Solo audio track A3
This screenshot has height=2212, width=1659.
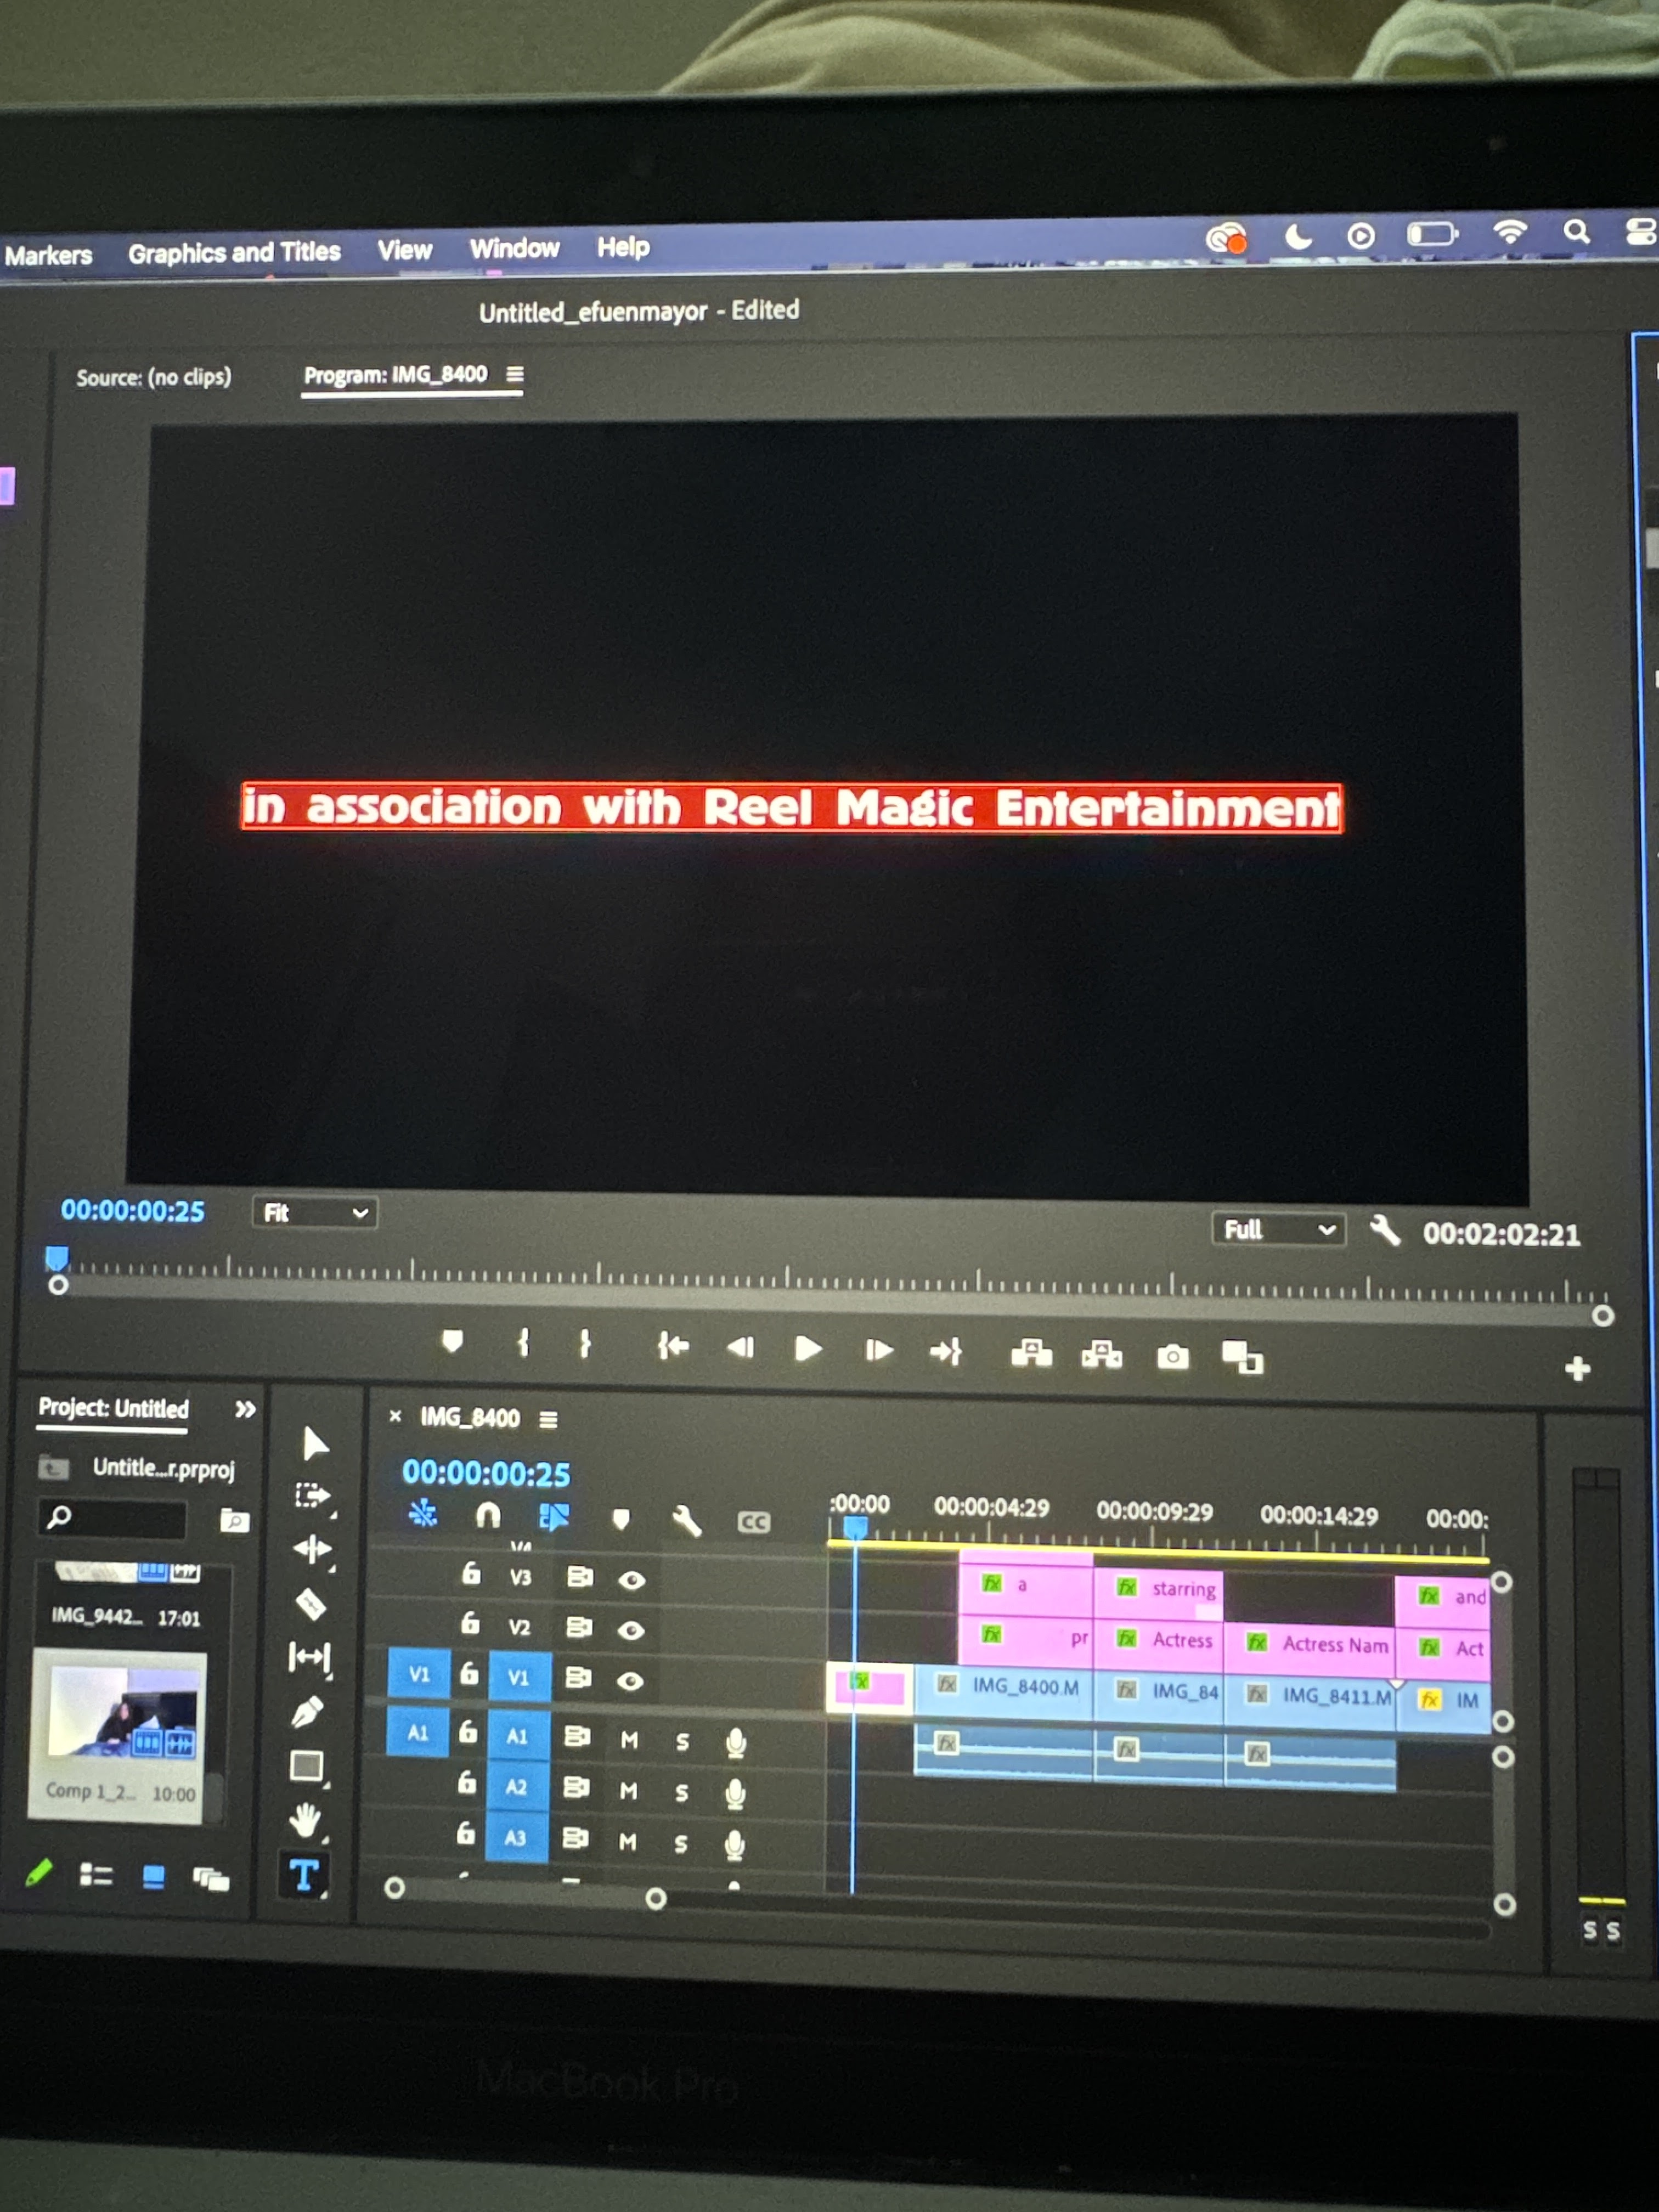pyautogui.click(x=680, y=1843)
